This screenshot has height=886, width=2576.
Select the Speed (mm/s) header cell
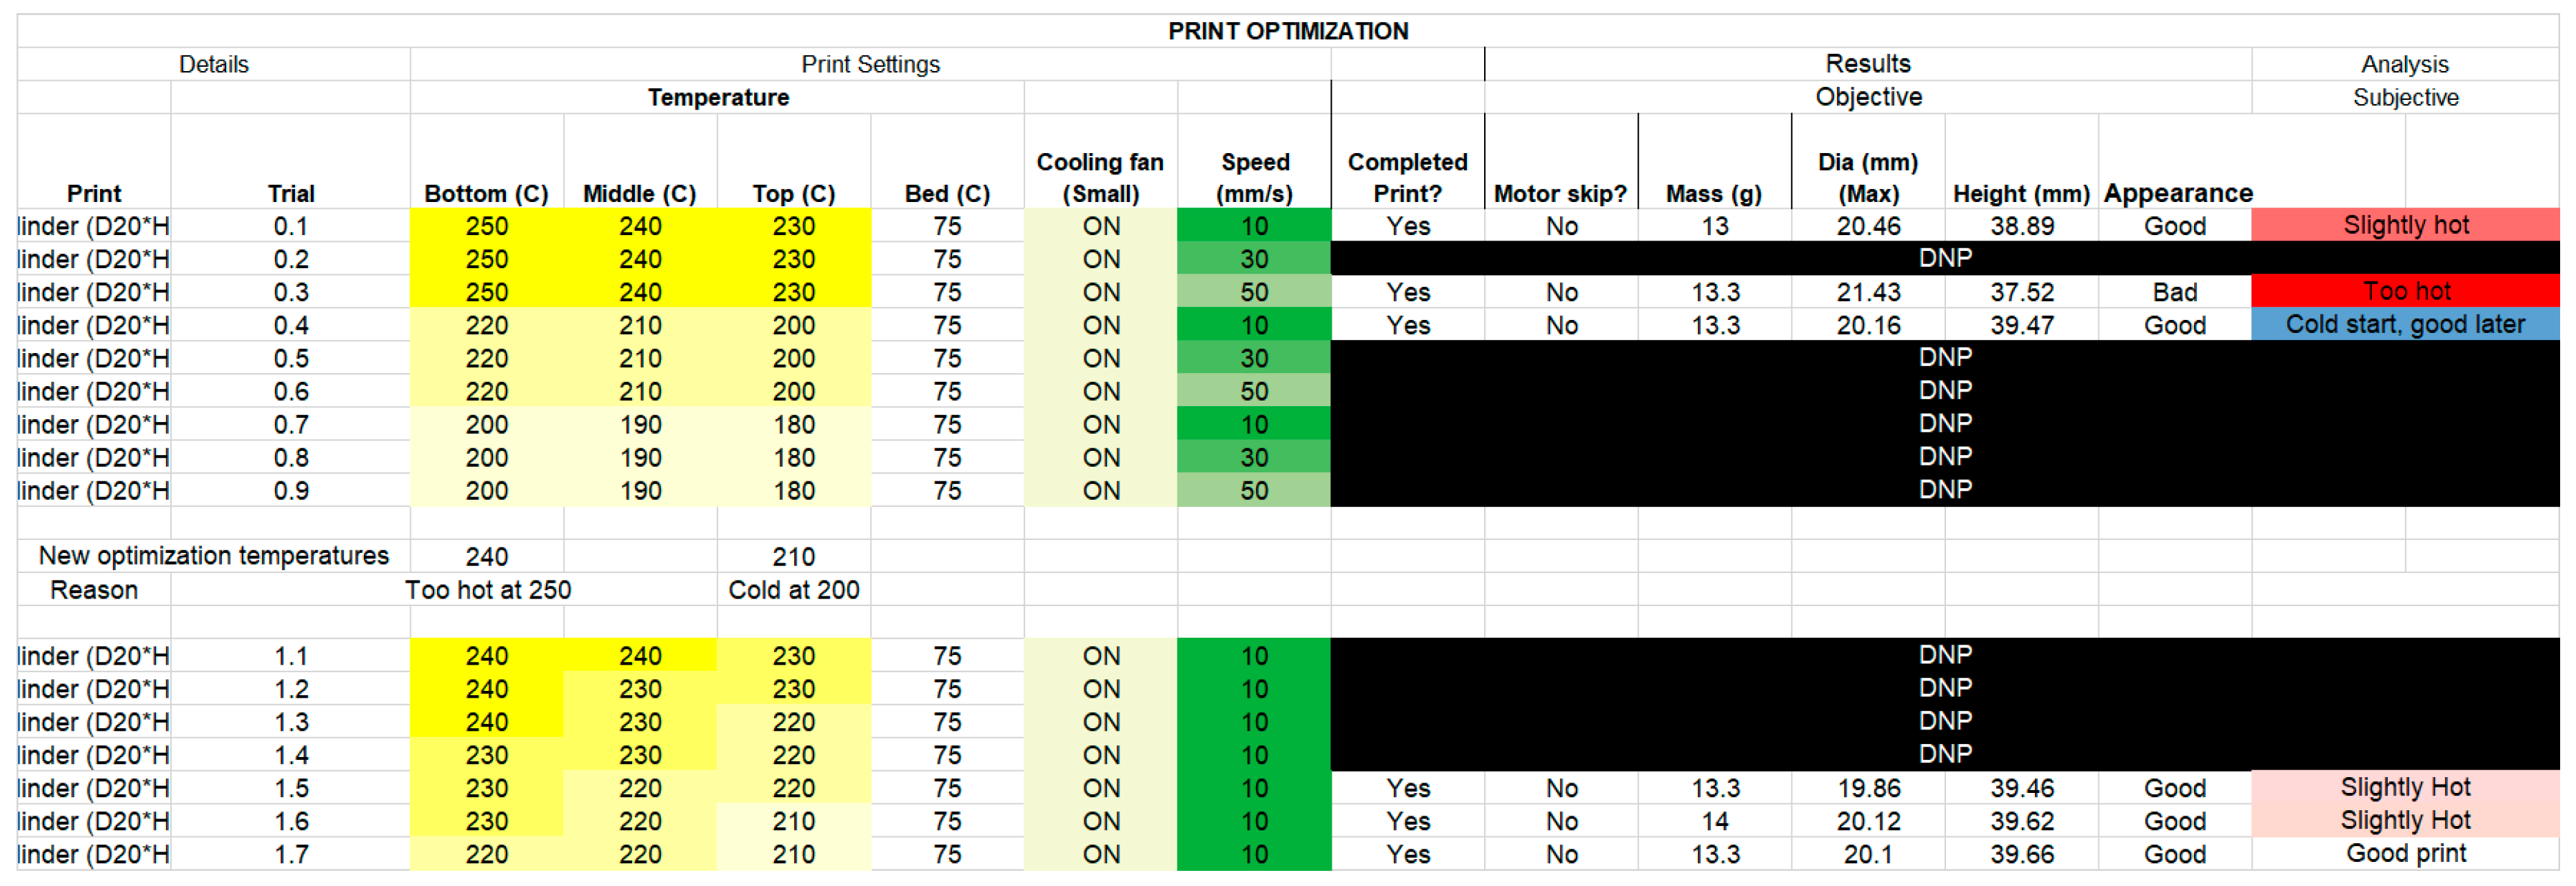tap(1254, 177)
